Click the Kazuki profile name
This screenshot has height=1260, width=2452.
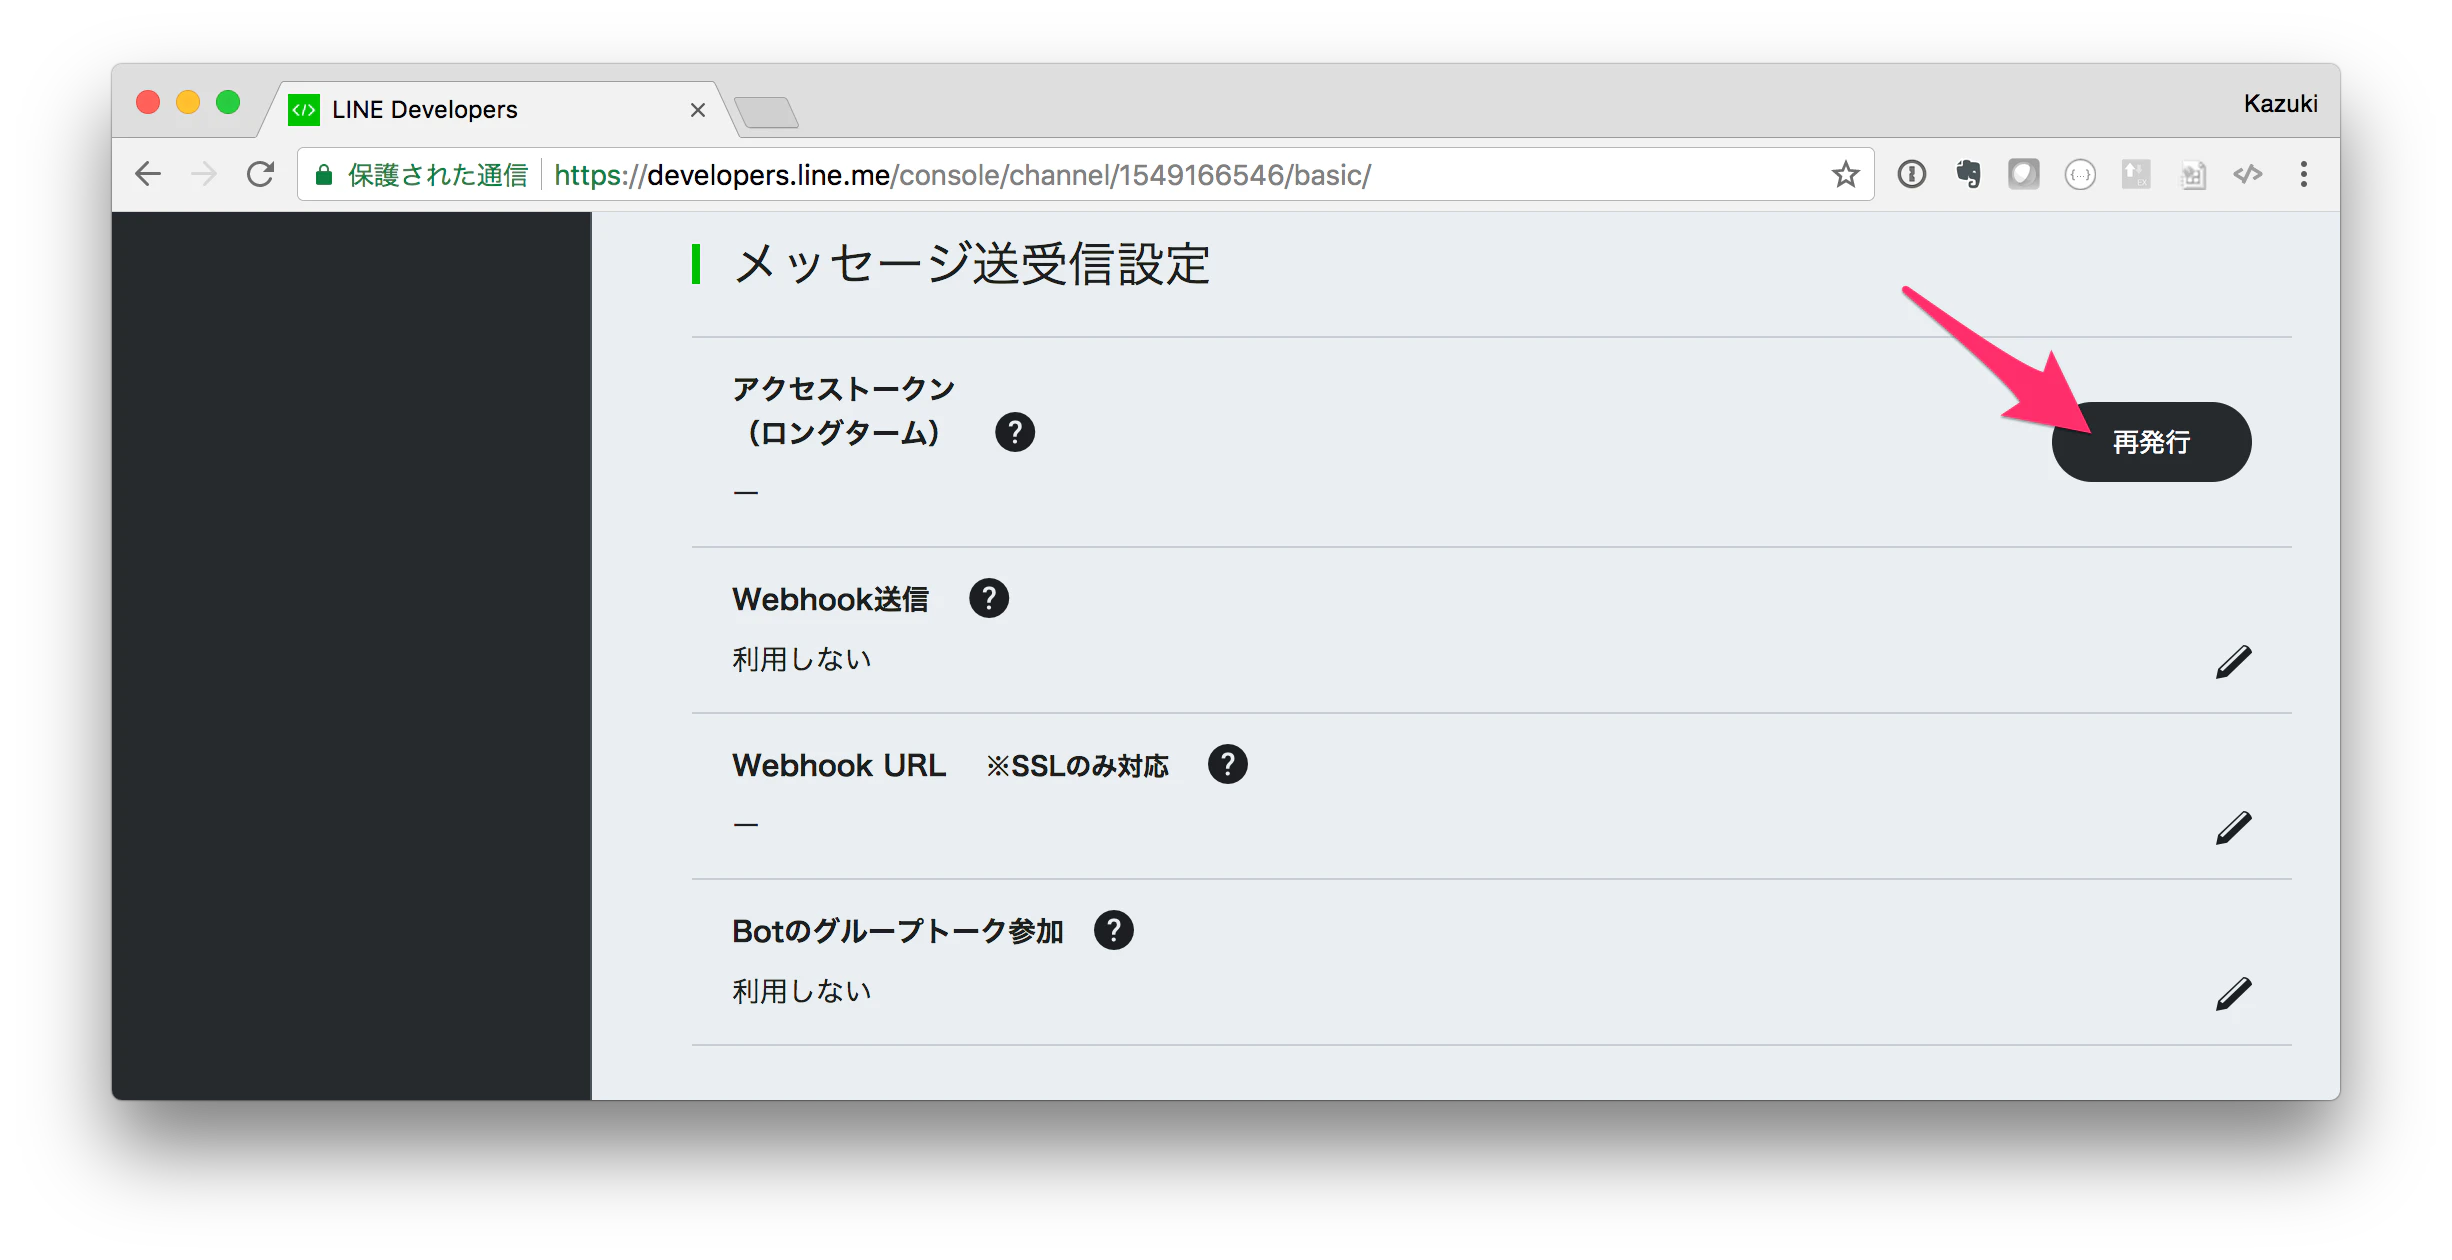[2280, 104]
